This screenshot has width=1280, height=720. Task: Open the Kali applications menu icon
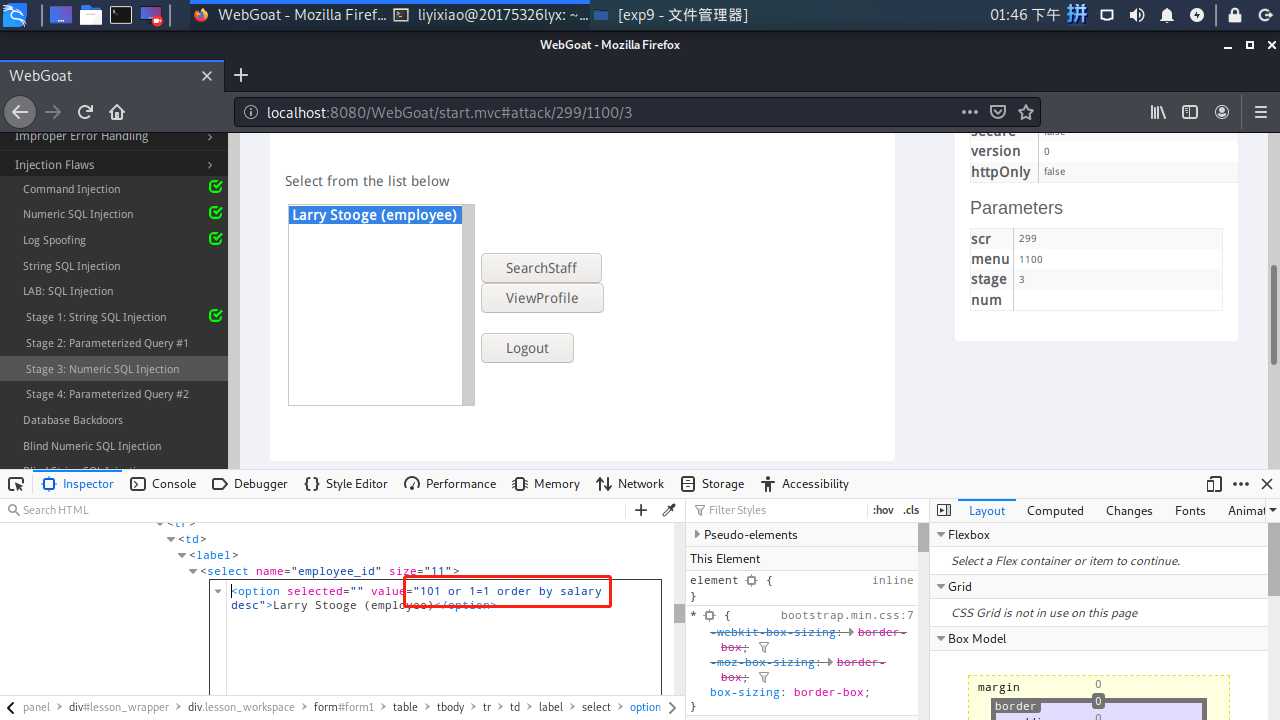pyautogui.click(x=15, y=15)
